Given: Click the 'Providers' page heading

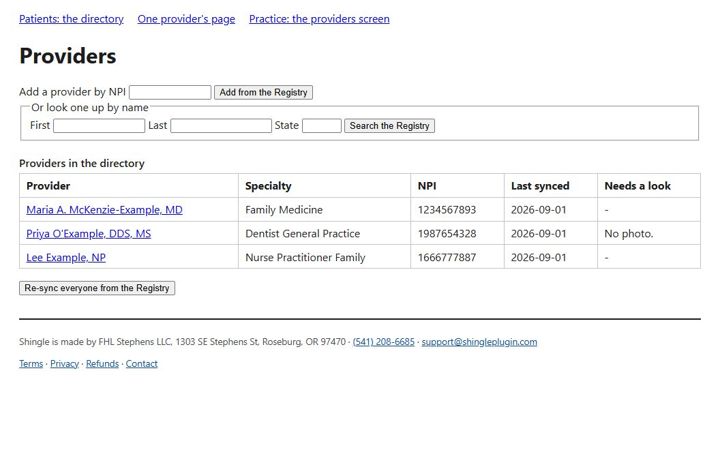Looking at the screenshot, I should [x=68, y=56].
